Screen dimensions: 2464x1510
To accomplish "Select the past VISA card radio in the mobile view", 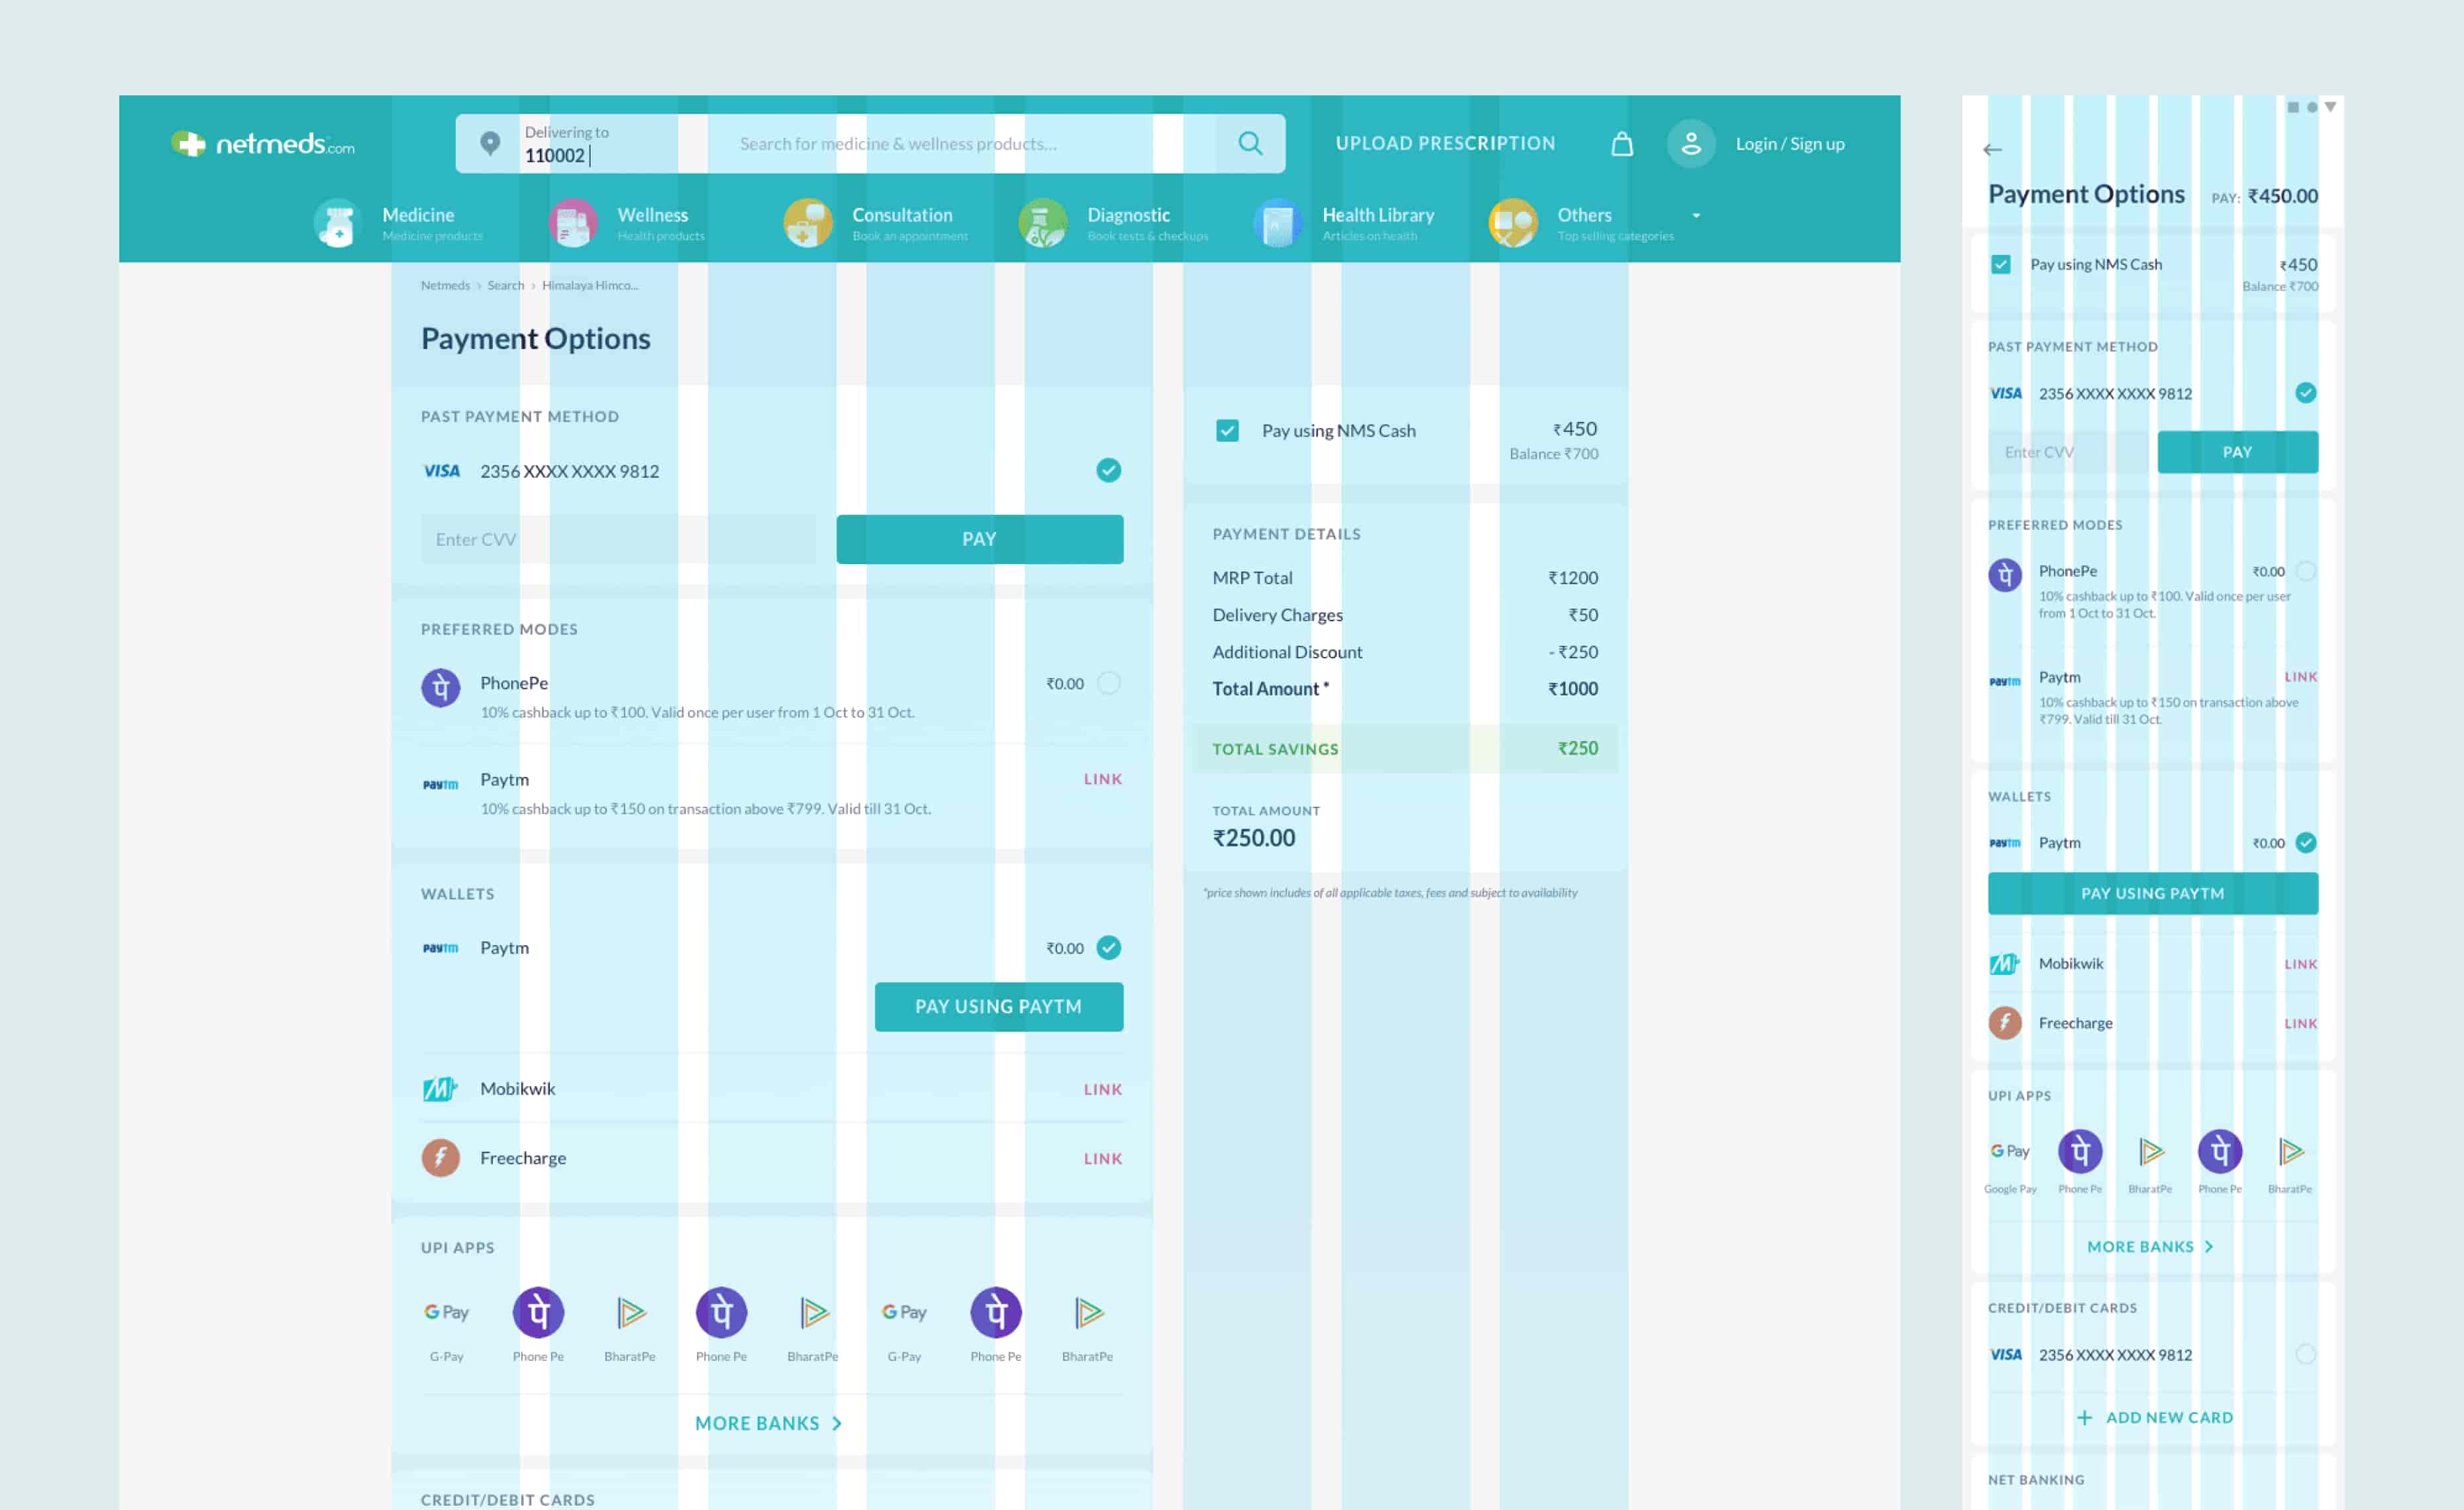I will tap(2305, 393).
